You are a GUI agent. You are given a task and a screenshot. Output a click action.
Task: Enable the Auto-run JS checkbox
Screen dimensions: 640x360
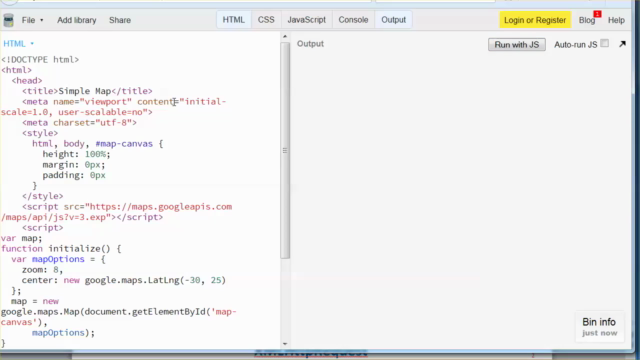(605, 43)
